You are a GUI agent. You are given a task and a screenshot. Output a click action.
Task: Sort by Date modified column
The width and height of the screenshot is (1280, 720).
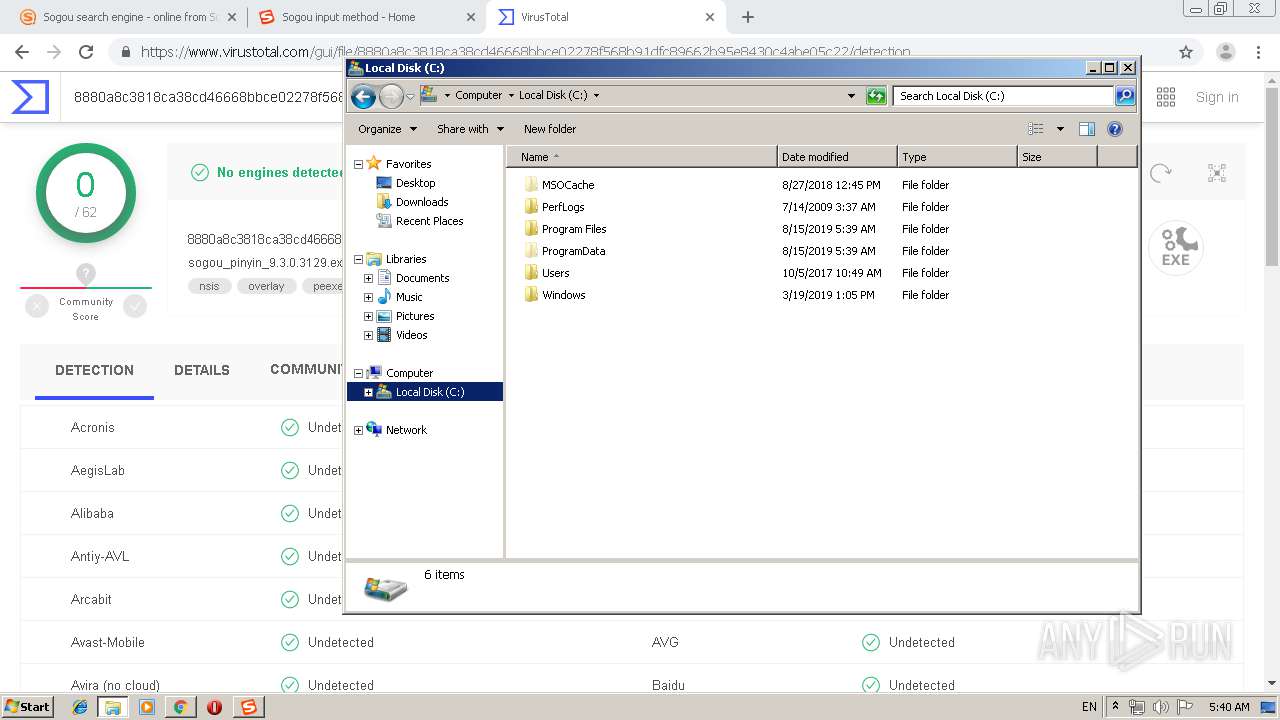(836, 157)
